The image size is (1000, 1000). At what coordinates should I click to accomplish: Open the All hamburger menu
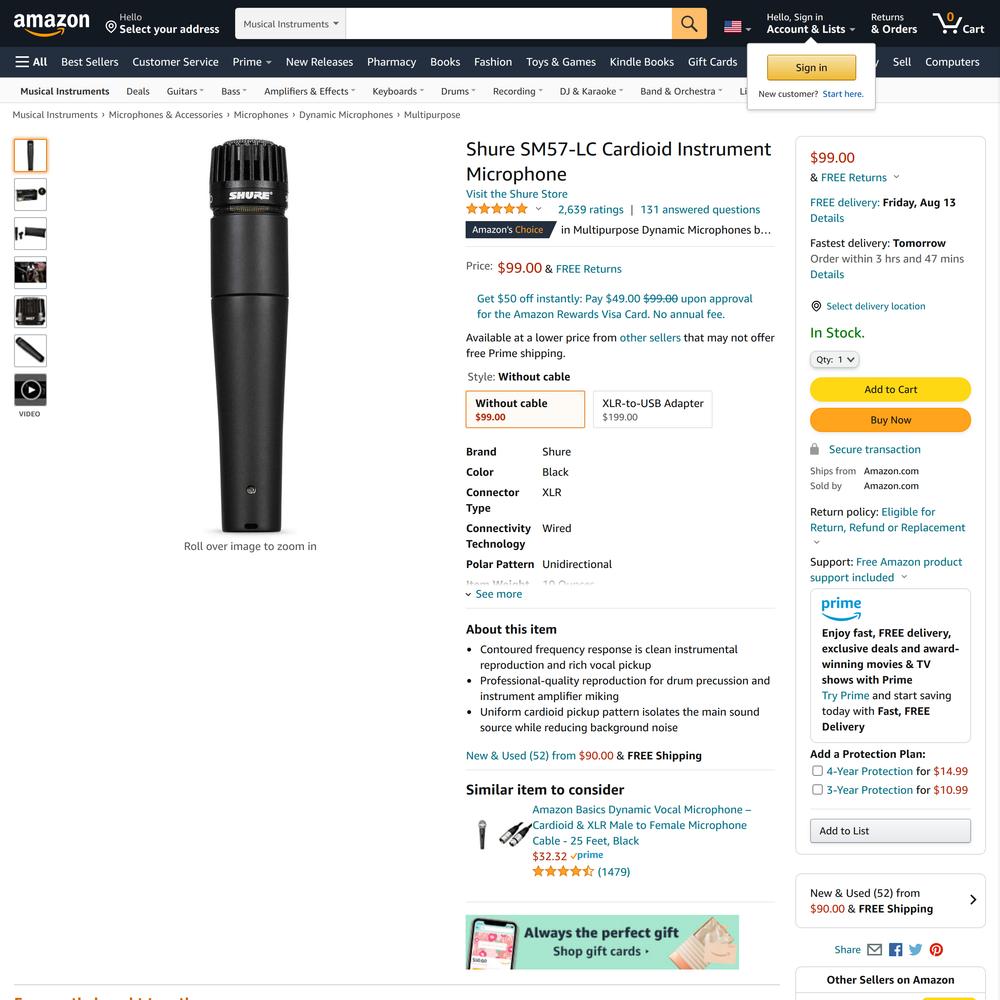click(x=31, y=62)
